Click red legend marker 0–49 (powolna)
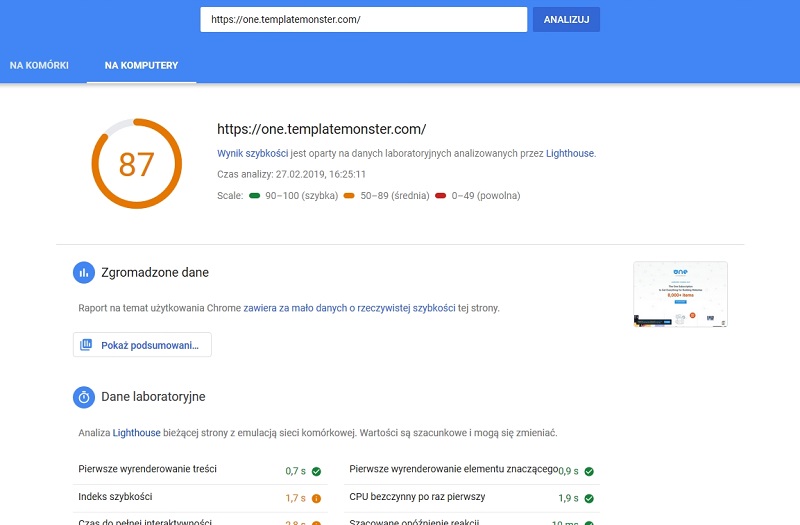The image size is (800, 525). point(440,195)
